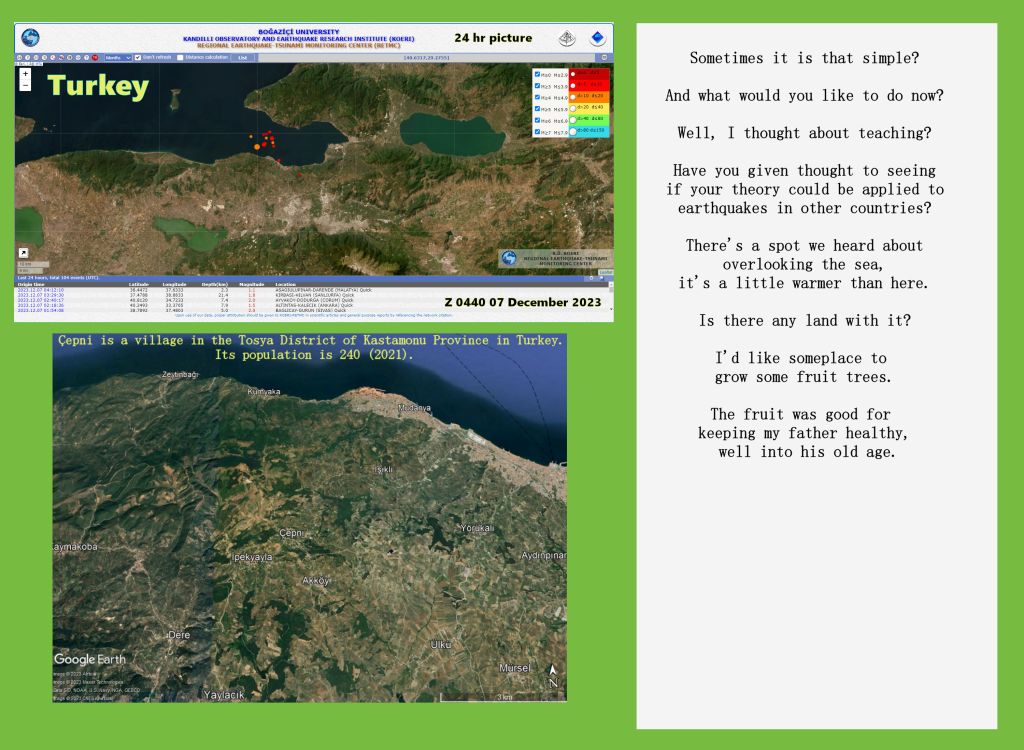The width and height of the screenshot is (1024, 750).
Task: Click the KOERE globe logo at top left
Action: (x=30, y=38)
